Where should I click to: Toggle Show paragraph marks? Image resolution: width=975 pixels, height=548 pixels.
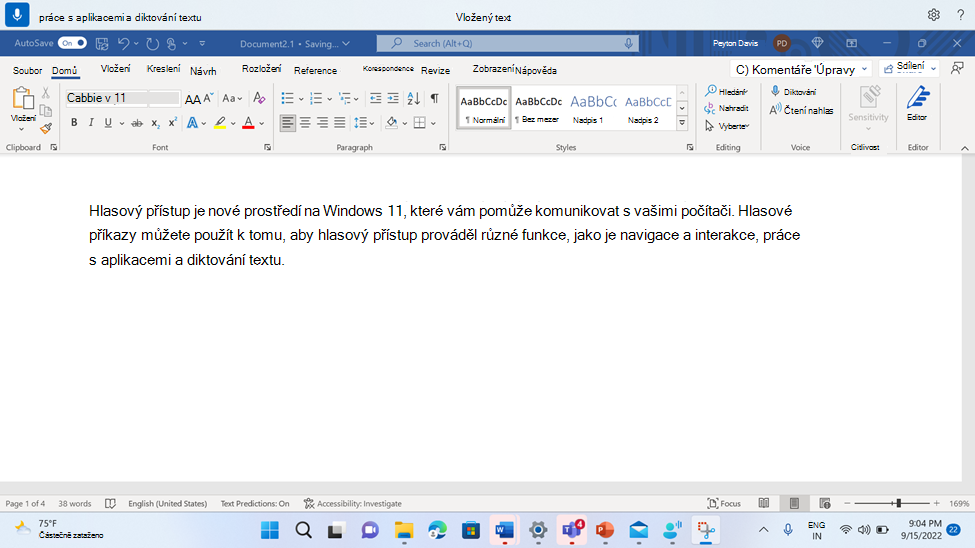[x=435, y=98]
